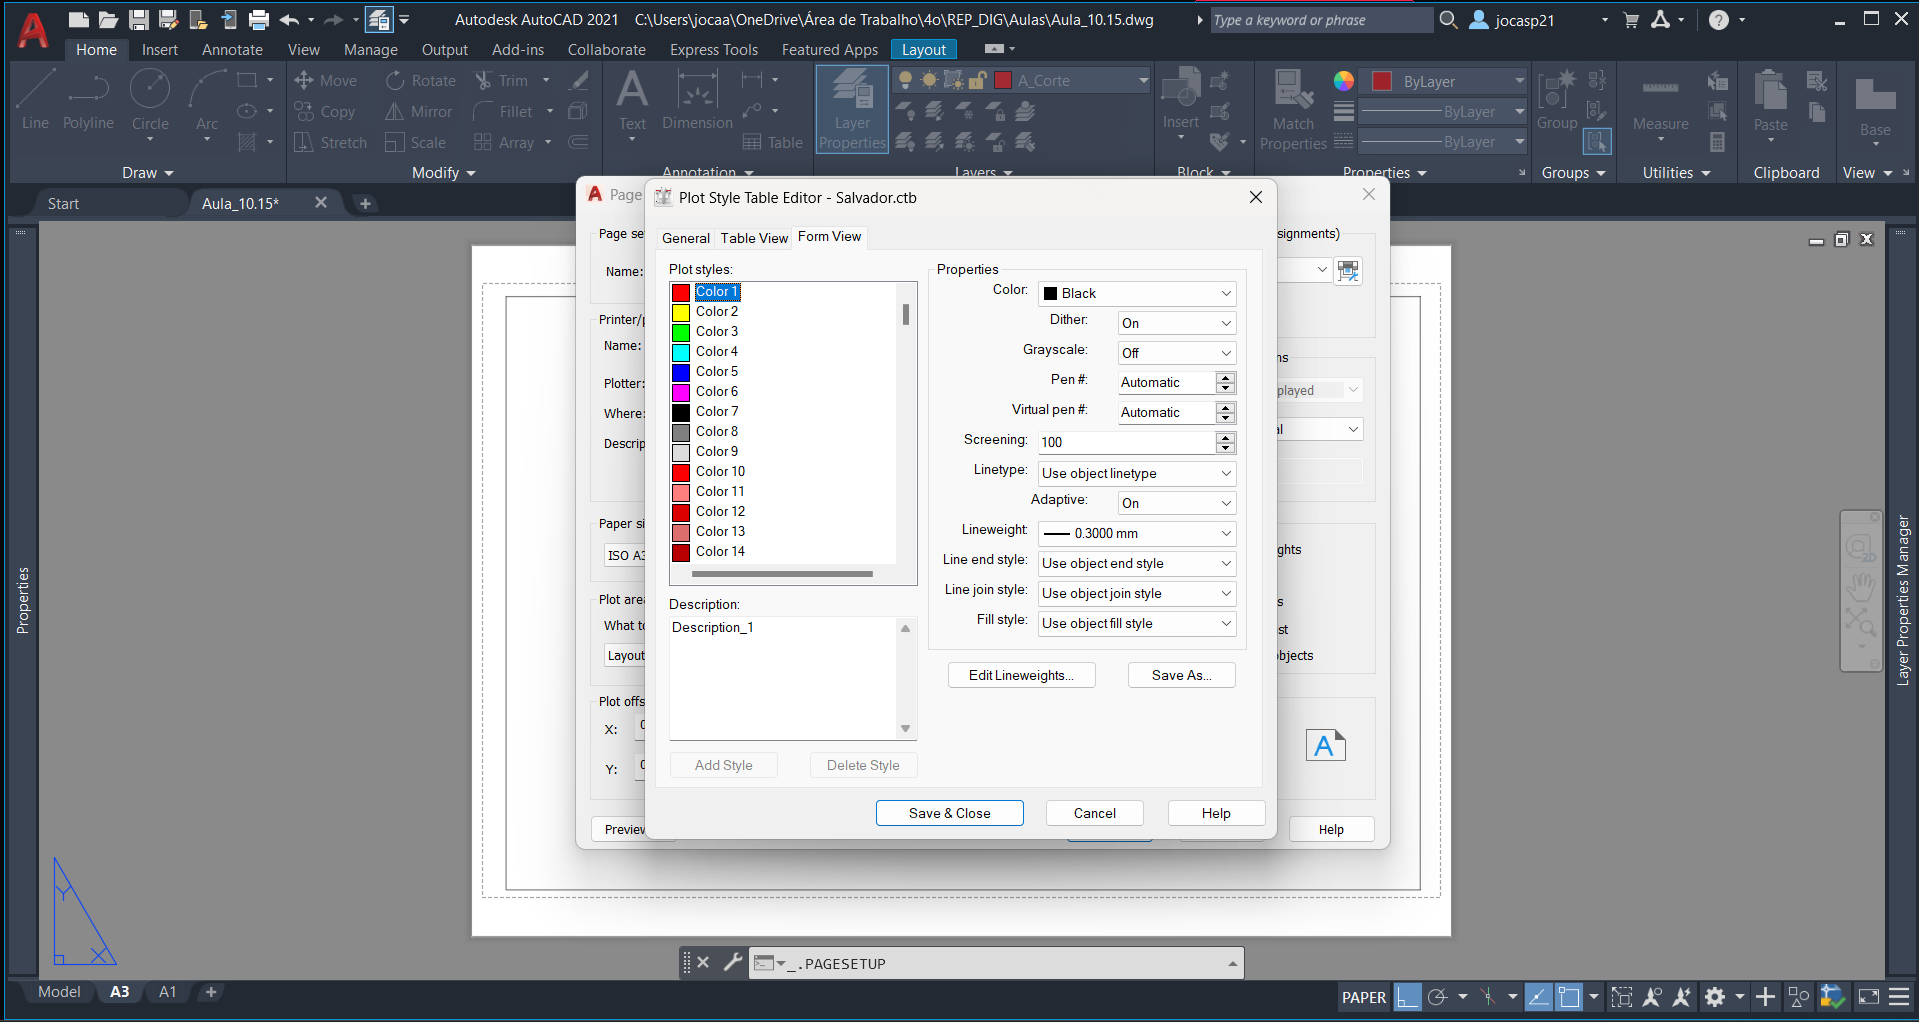Toggle clean screen icon in status bar
Image resolution: width=1919 pixels, height=1022 pixels.
point(1868,997)
